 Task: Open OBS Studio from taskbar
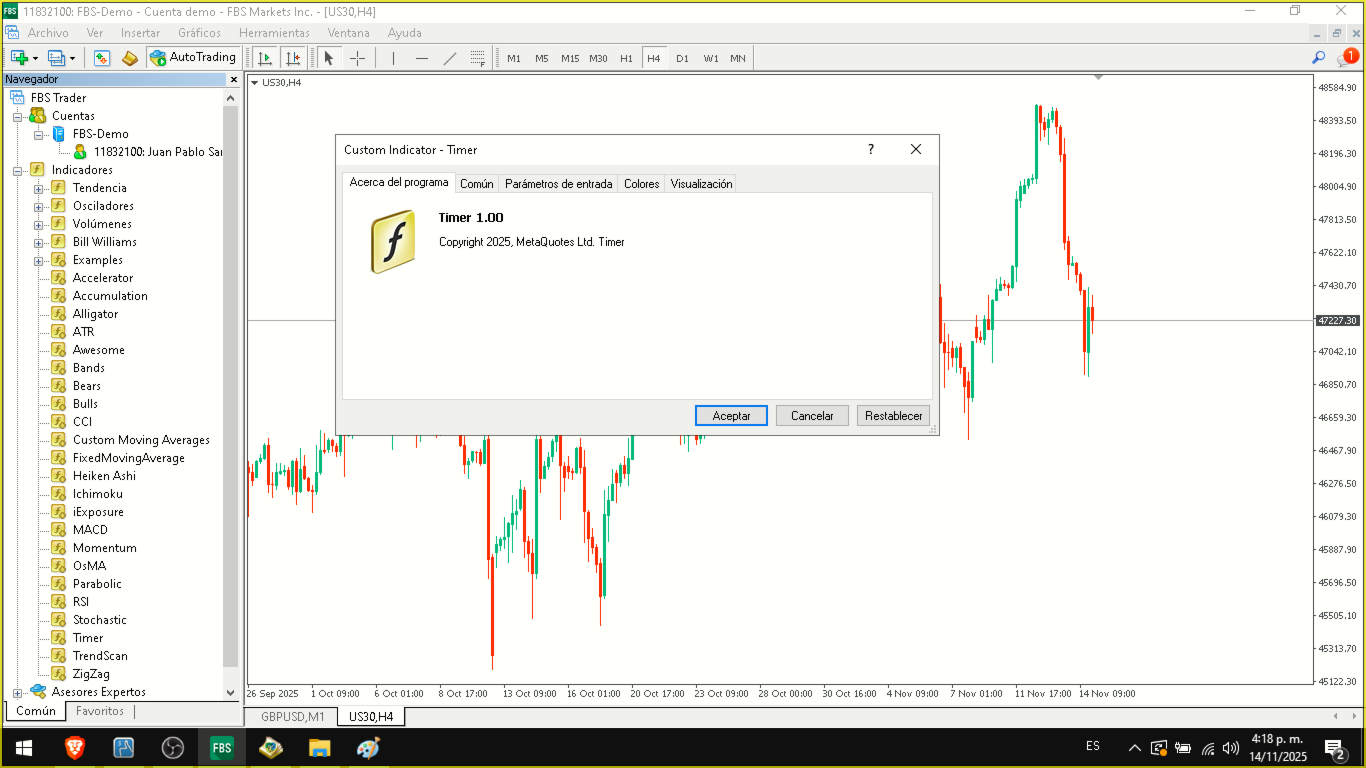pyautogui.click(x=173, y=747)
